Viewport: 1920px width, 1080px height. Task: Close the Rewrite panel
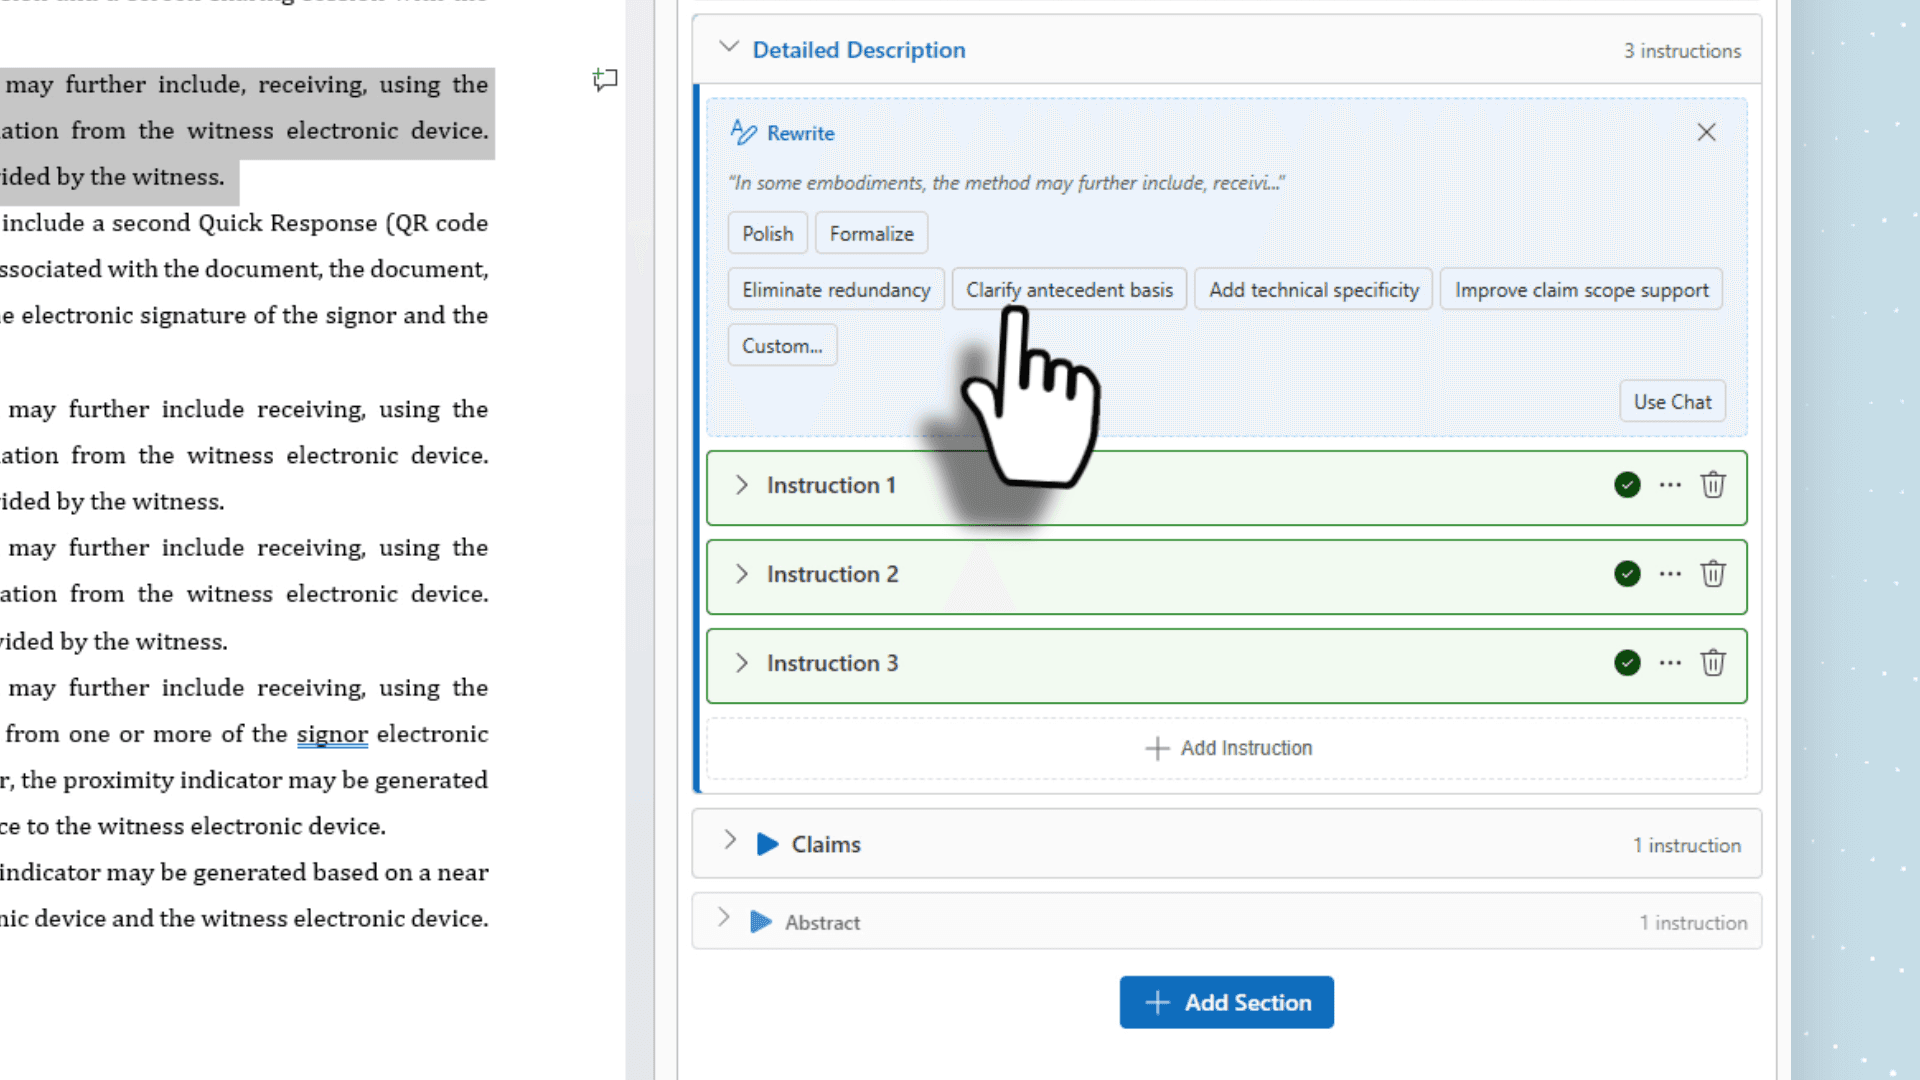coord(1706,132)
